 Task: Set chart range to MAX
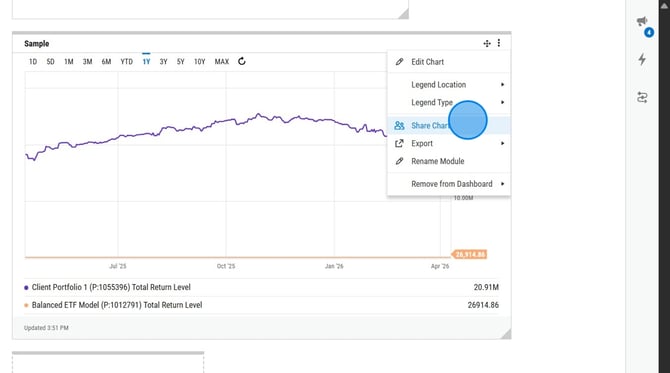pyautogui.click(x=222, y=62)
